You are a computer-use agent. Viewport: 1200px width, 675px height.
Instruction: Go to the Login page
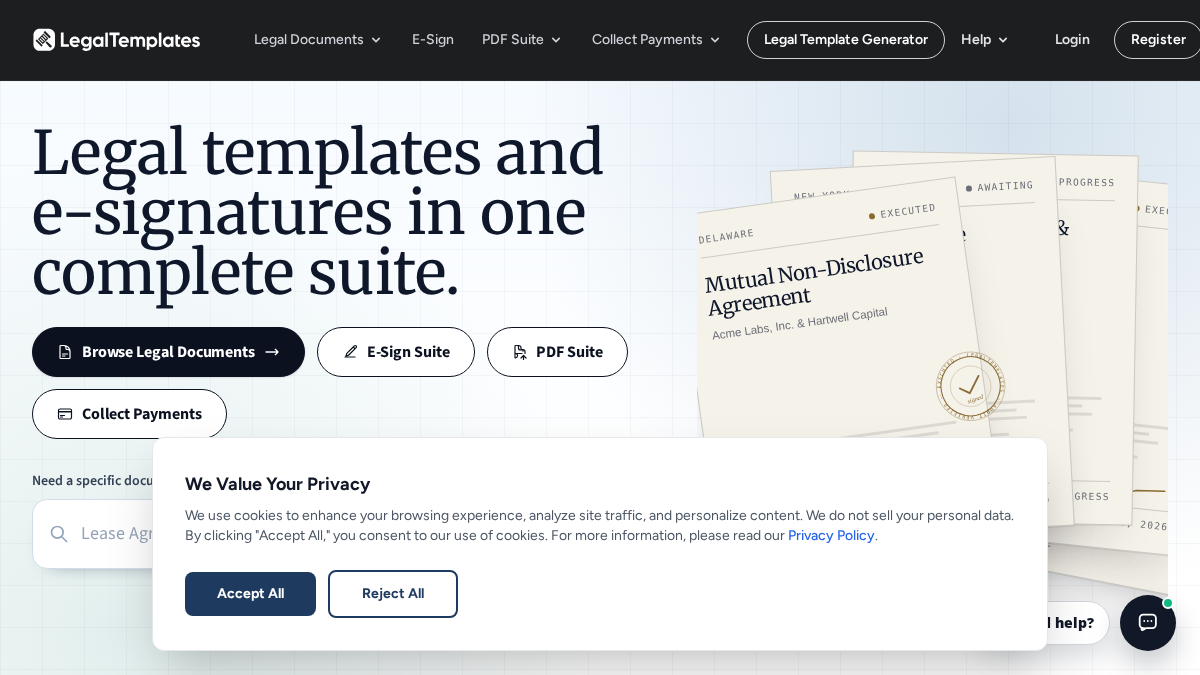(1072, 40)
